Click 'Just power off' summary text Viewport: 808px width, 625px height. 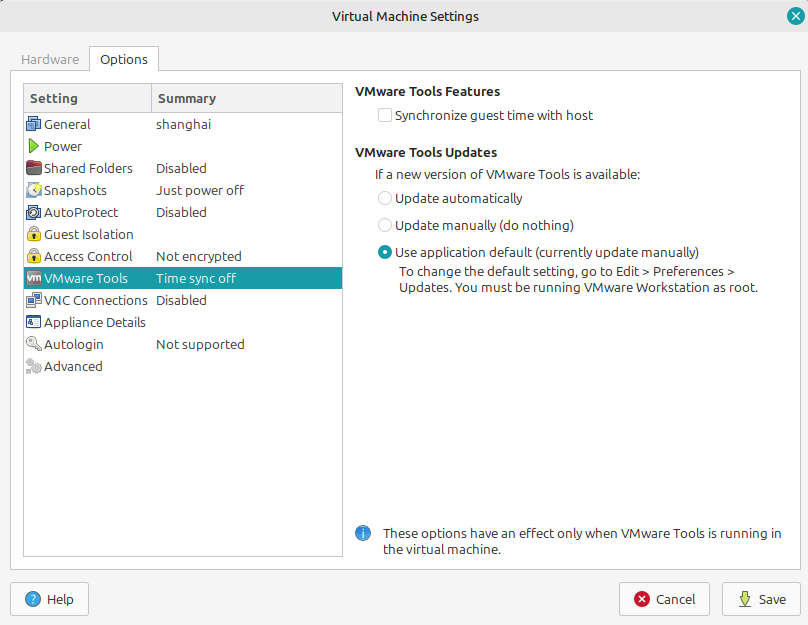[200, 190]
